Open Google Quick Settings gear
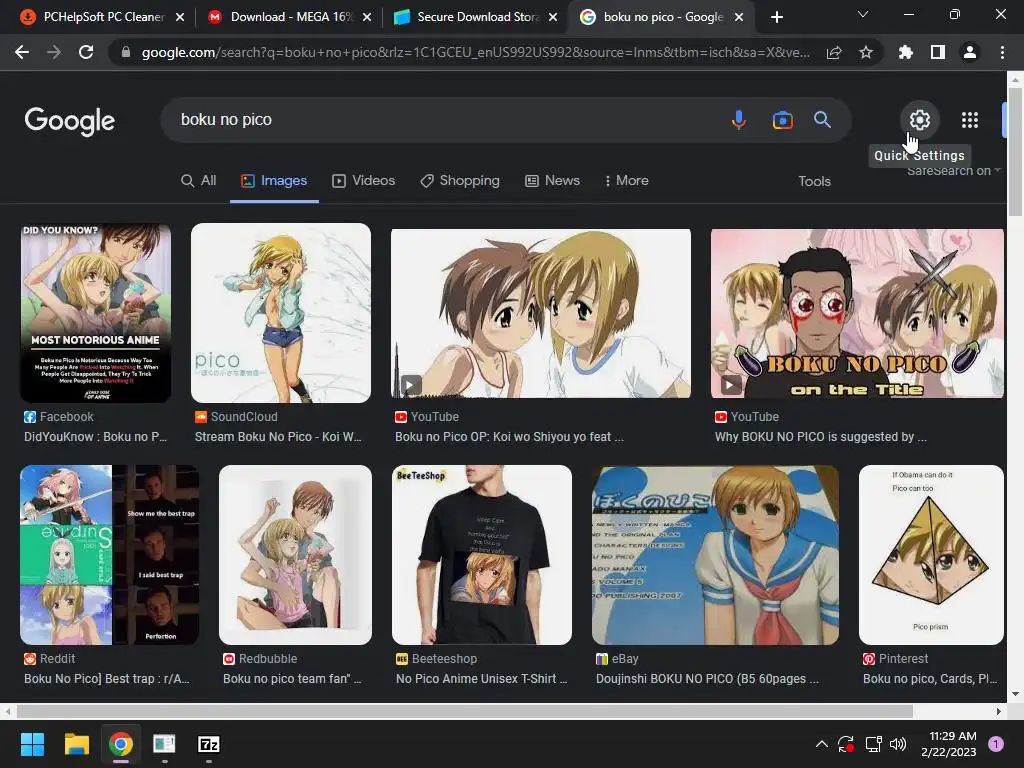Viewport: 1024px width, 768px height. coord(920,120)
